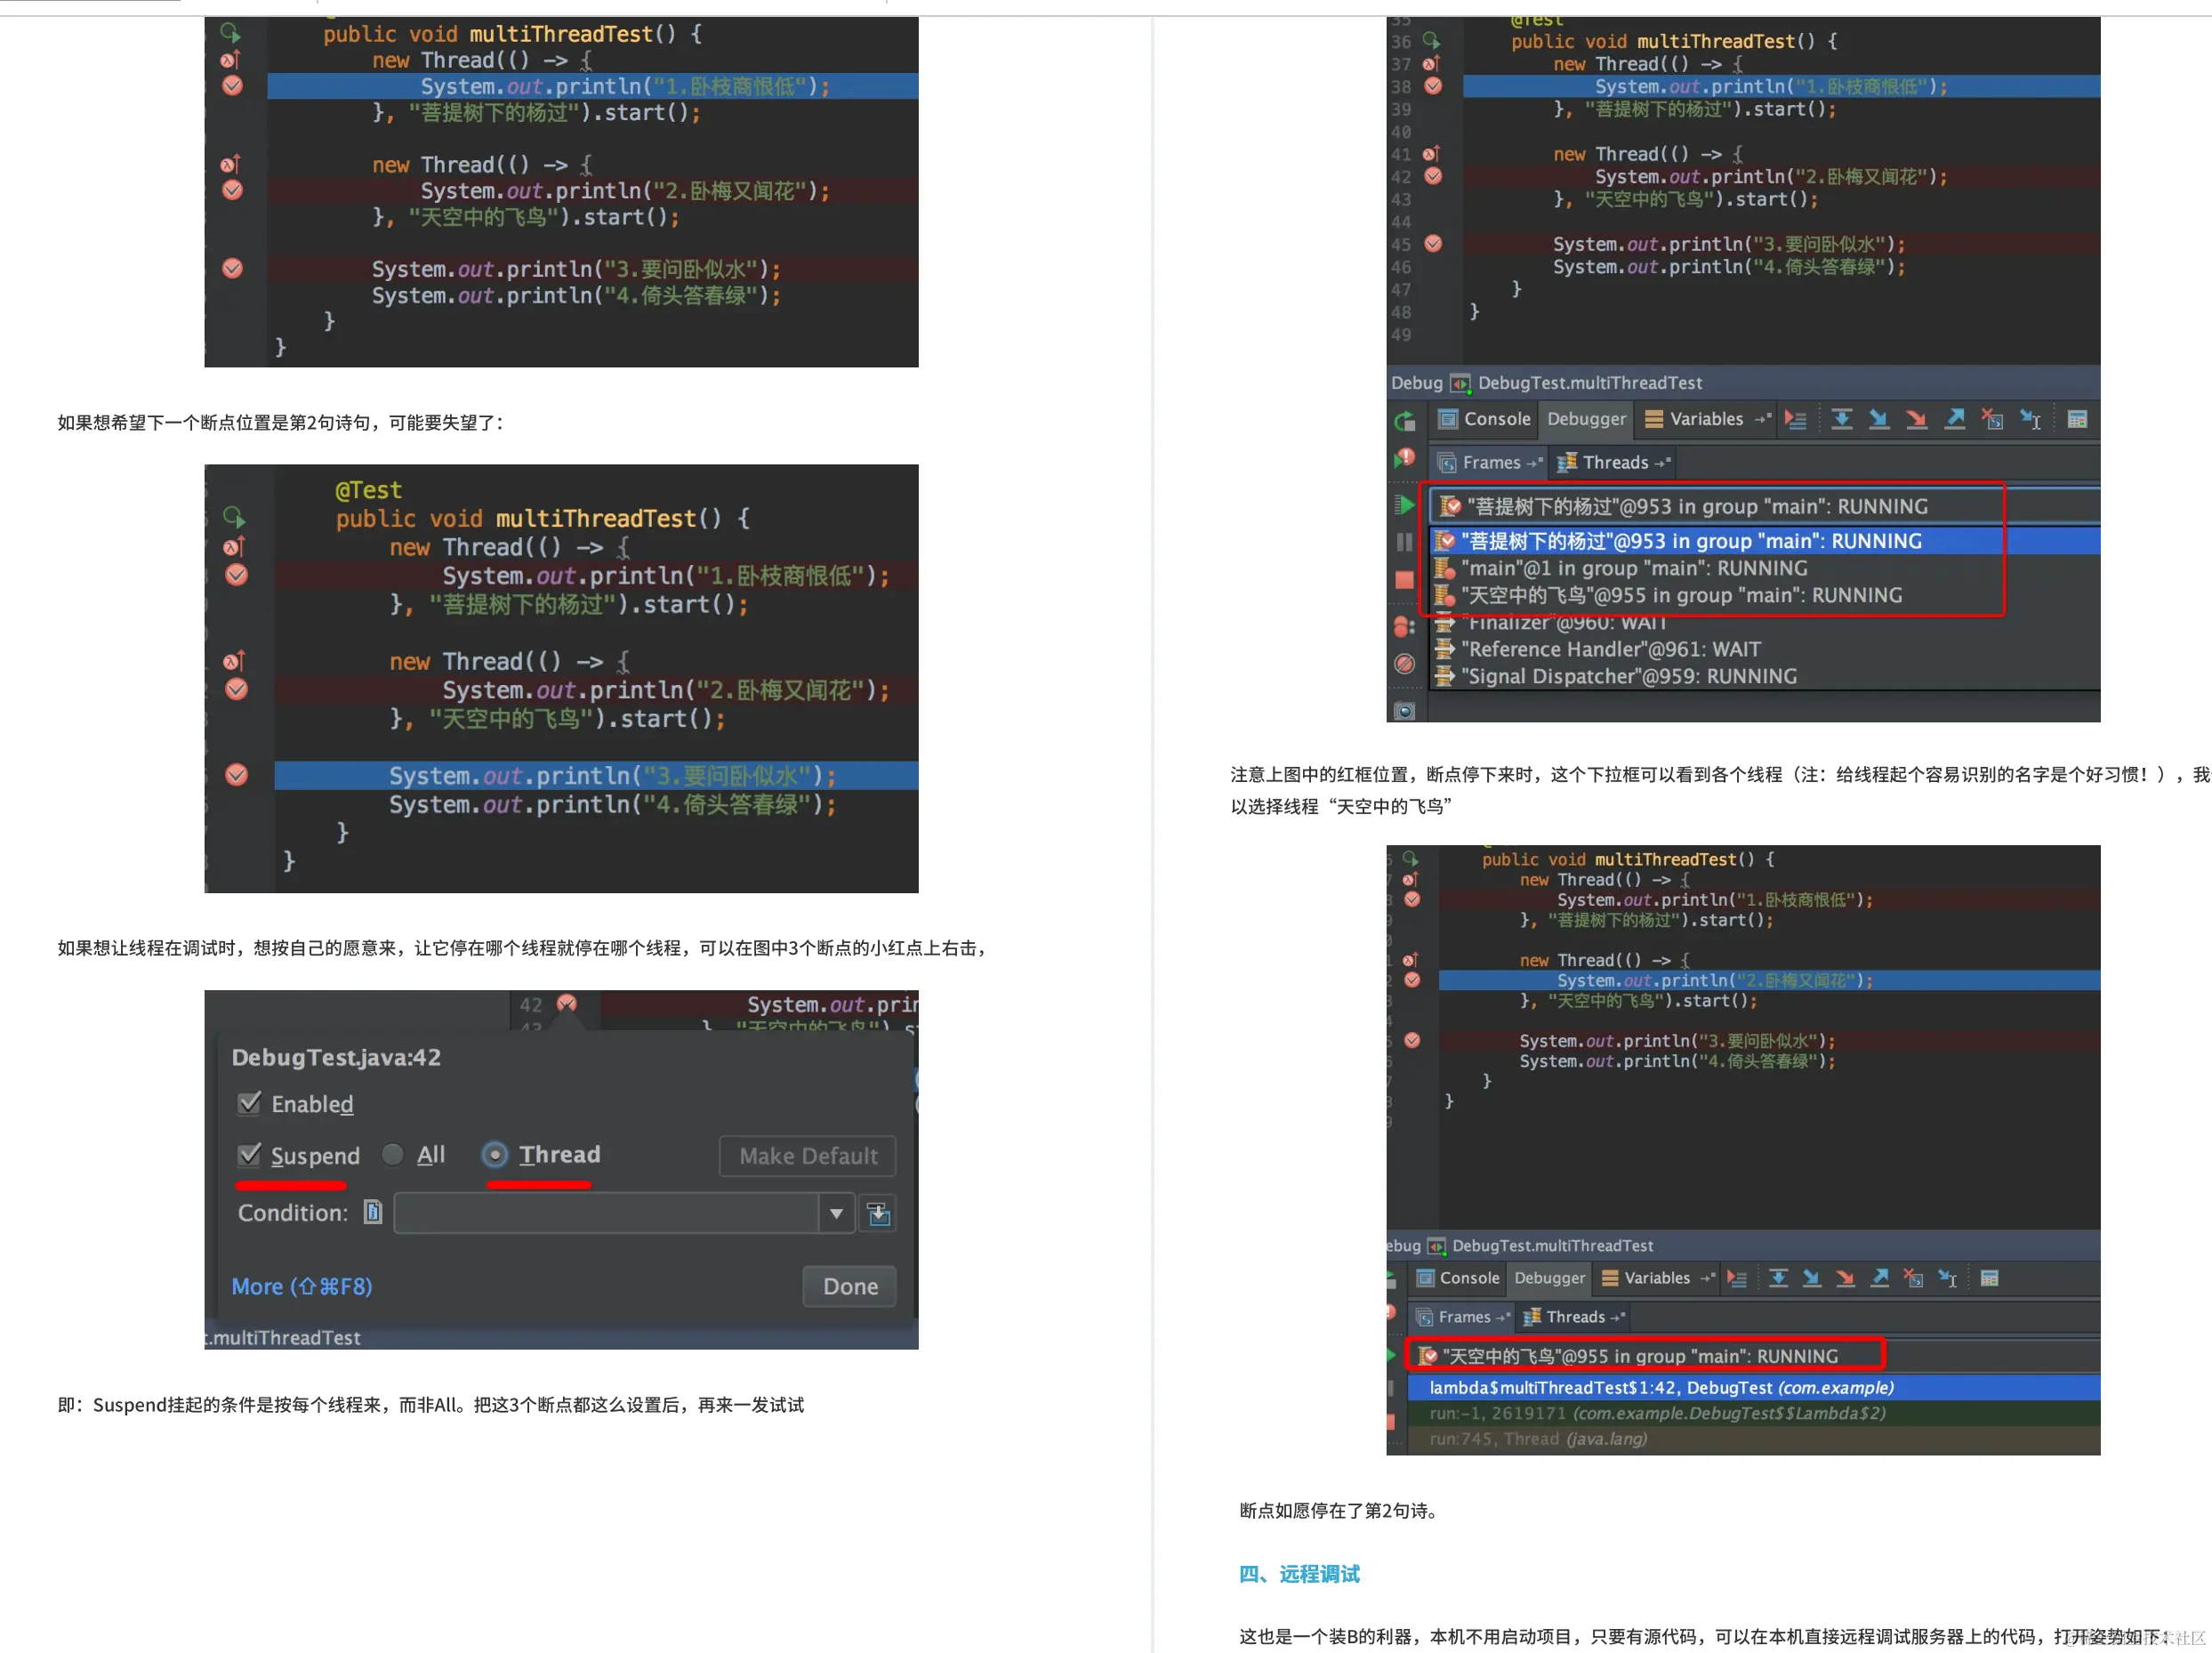The image size is (2212, 1653).
Task: Click Evaluate Expression calculator icon in upper toolbar
Action: click(2077, 419)
